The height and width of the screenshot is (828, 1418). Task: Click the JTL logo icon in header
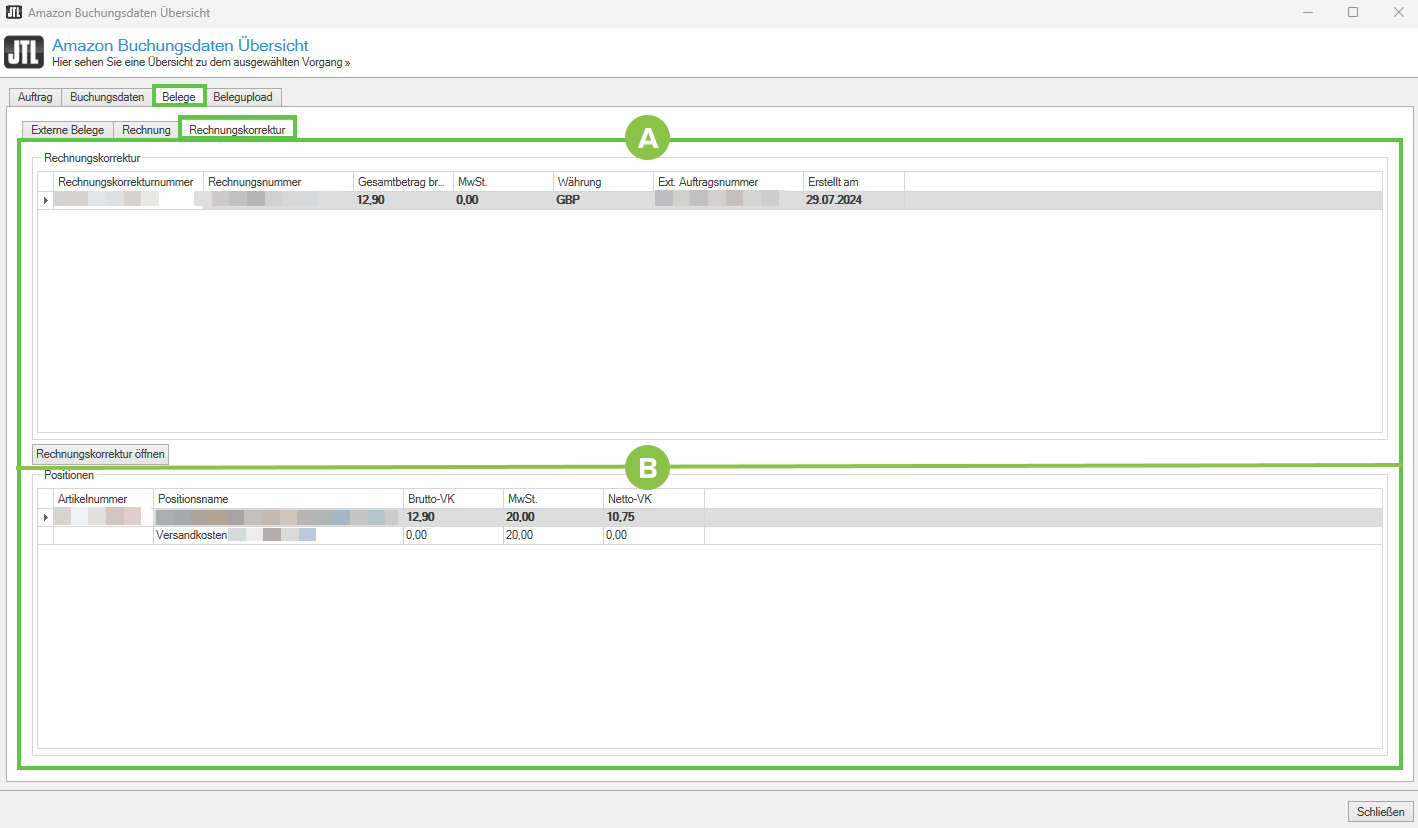(x=24, y=52)
